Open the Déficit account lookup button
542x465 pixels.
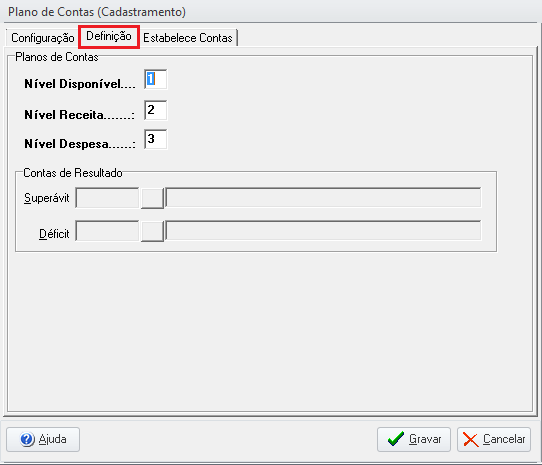(x=152, y=231)
